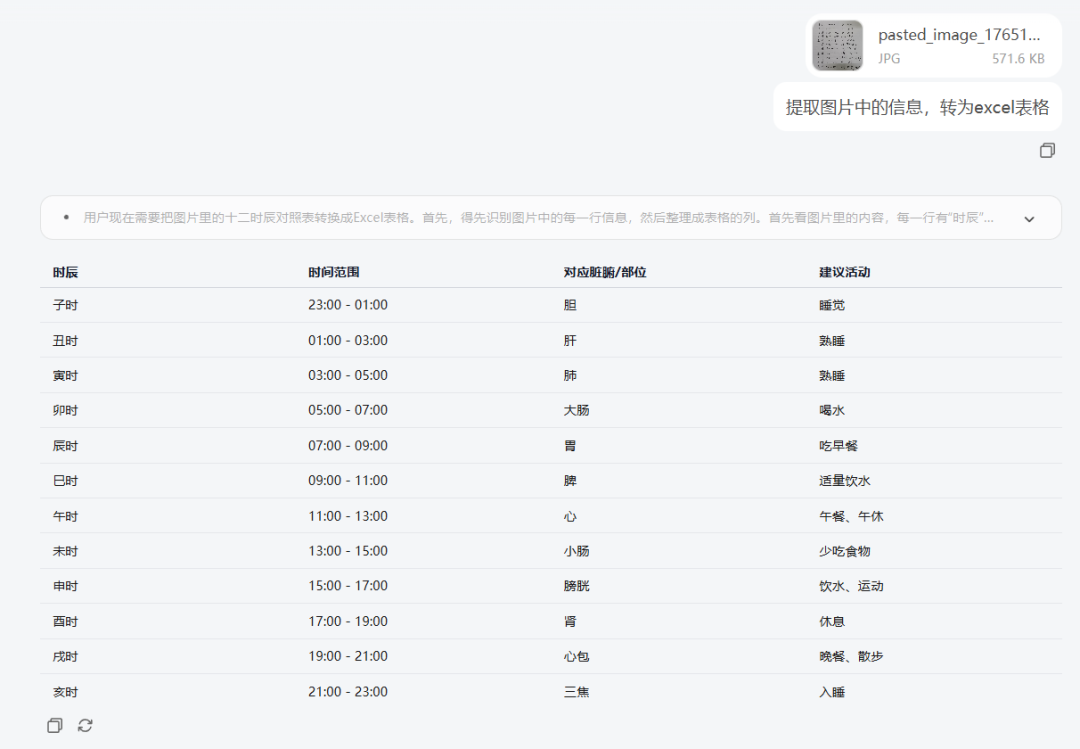Collapse the AI reasoning summary chevron
Screen dimensions: 1080x749
1029,217
